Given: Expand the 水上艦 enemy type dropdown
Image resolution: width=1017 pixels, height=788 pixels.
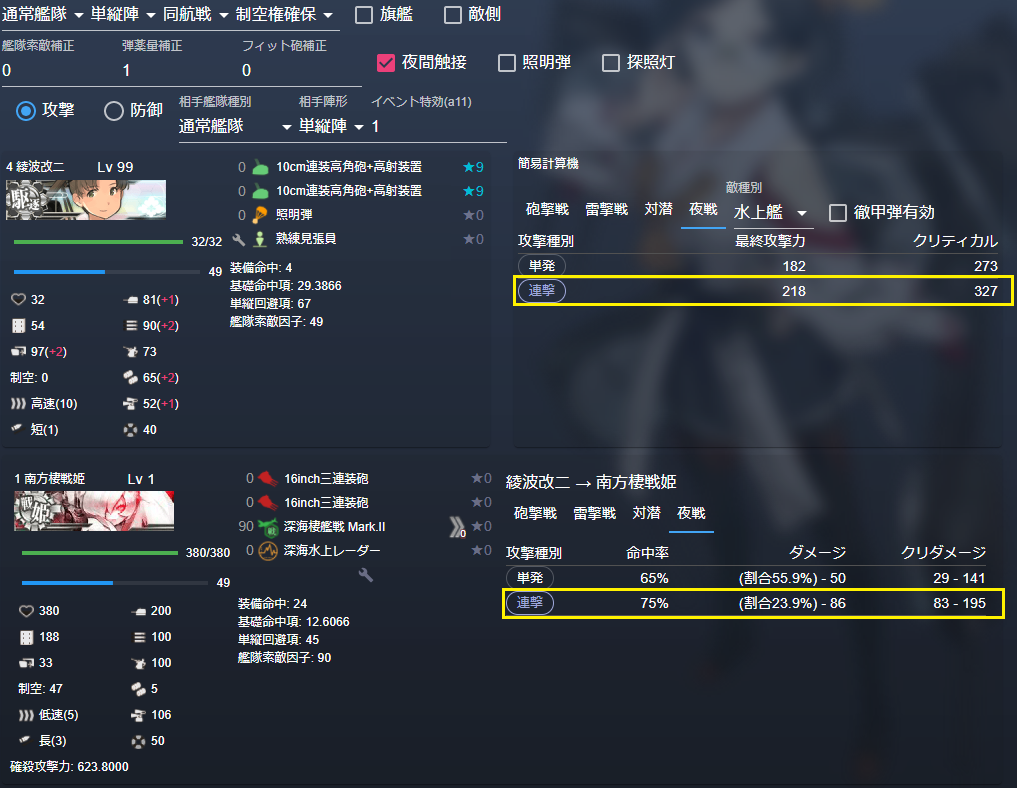Looking at the screenshot, I should [772, 213].
